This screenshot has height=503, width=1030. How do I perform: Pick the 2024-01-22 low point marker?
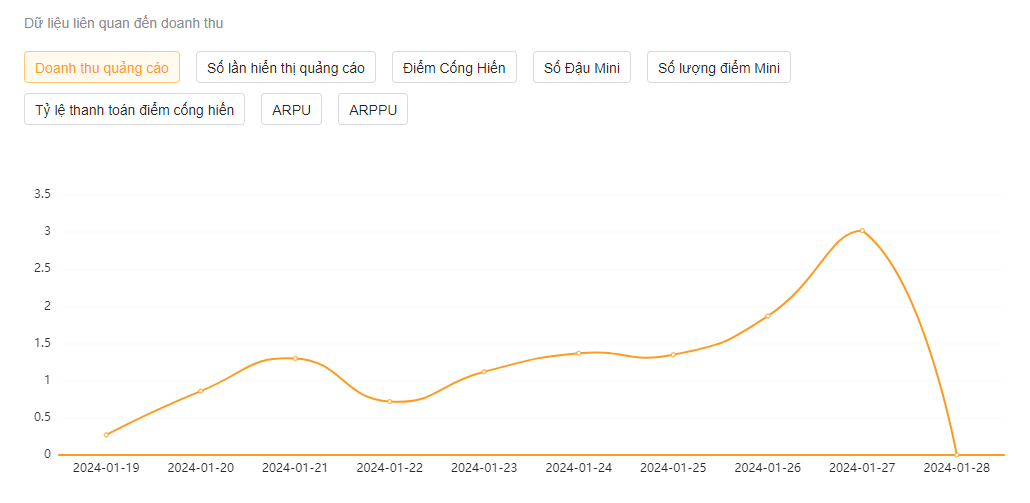tap(389, 401)
